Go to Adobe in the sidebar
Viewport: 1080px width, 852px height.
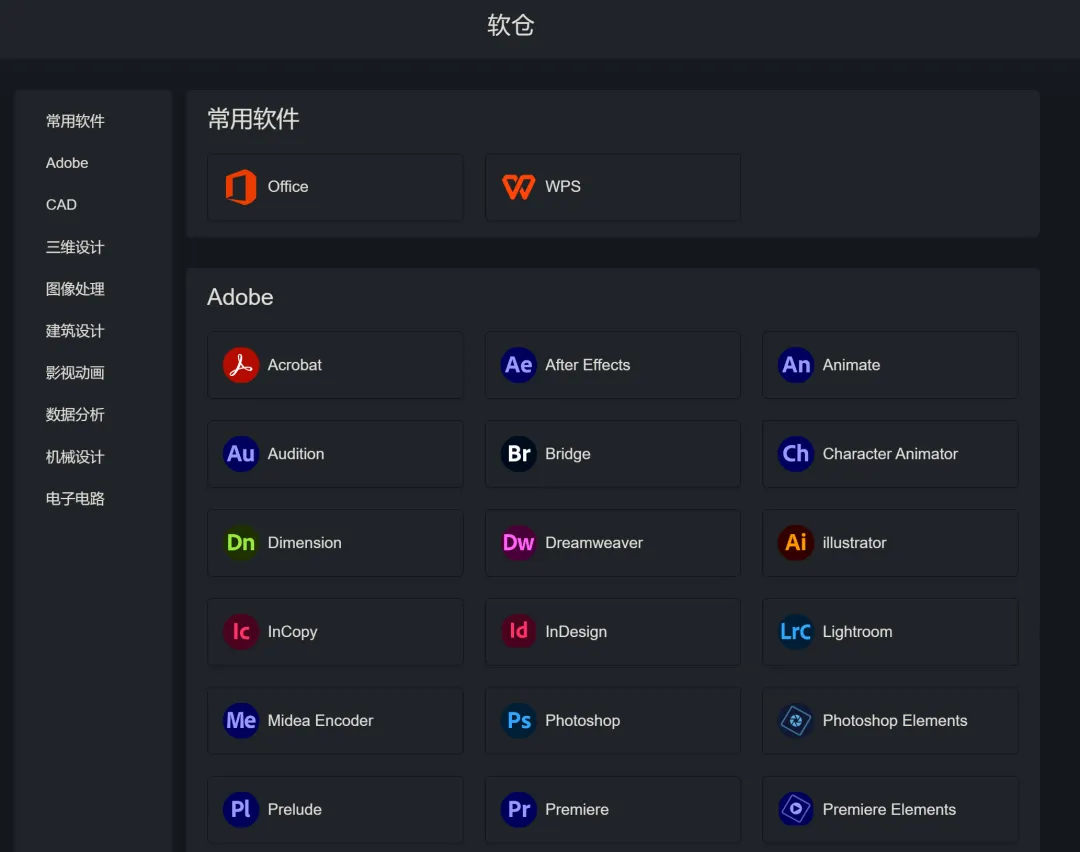67,163
